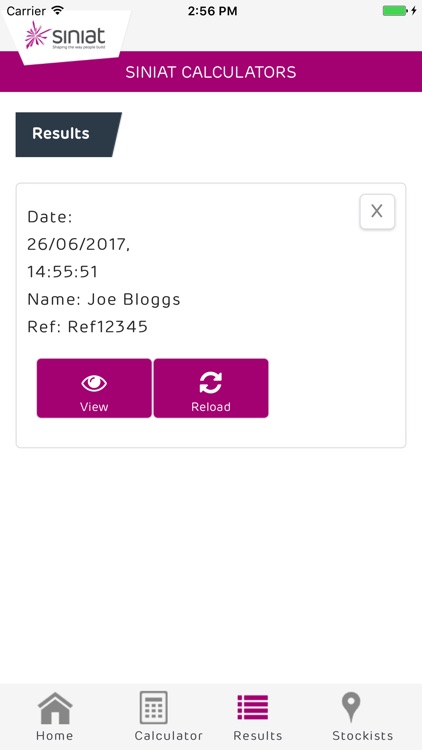422x750 pixels.
Task: Click the View button label
Action: [x=94, y=407]
